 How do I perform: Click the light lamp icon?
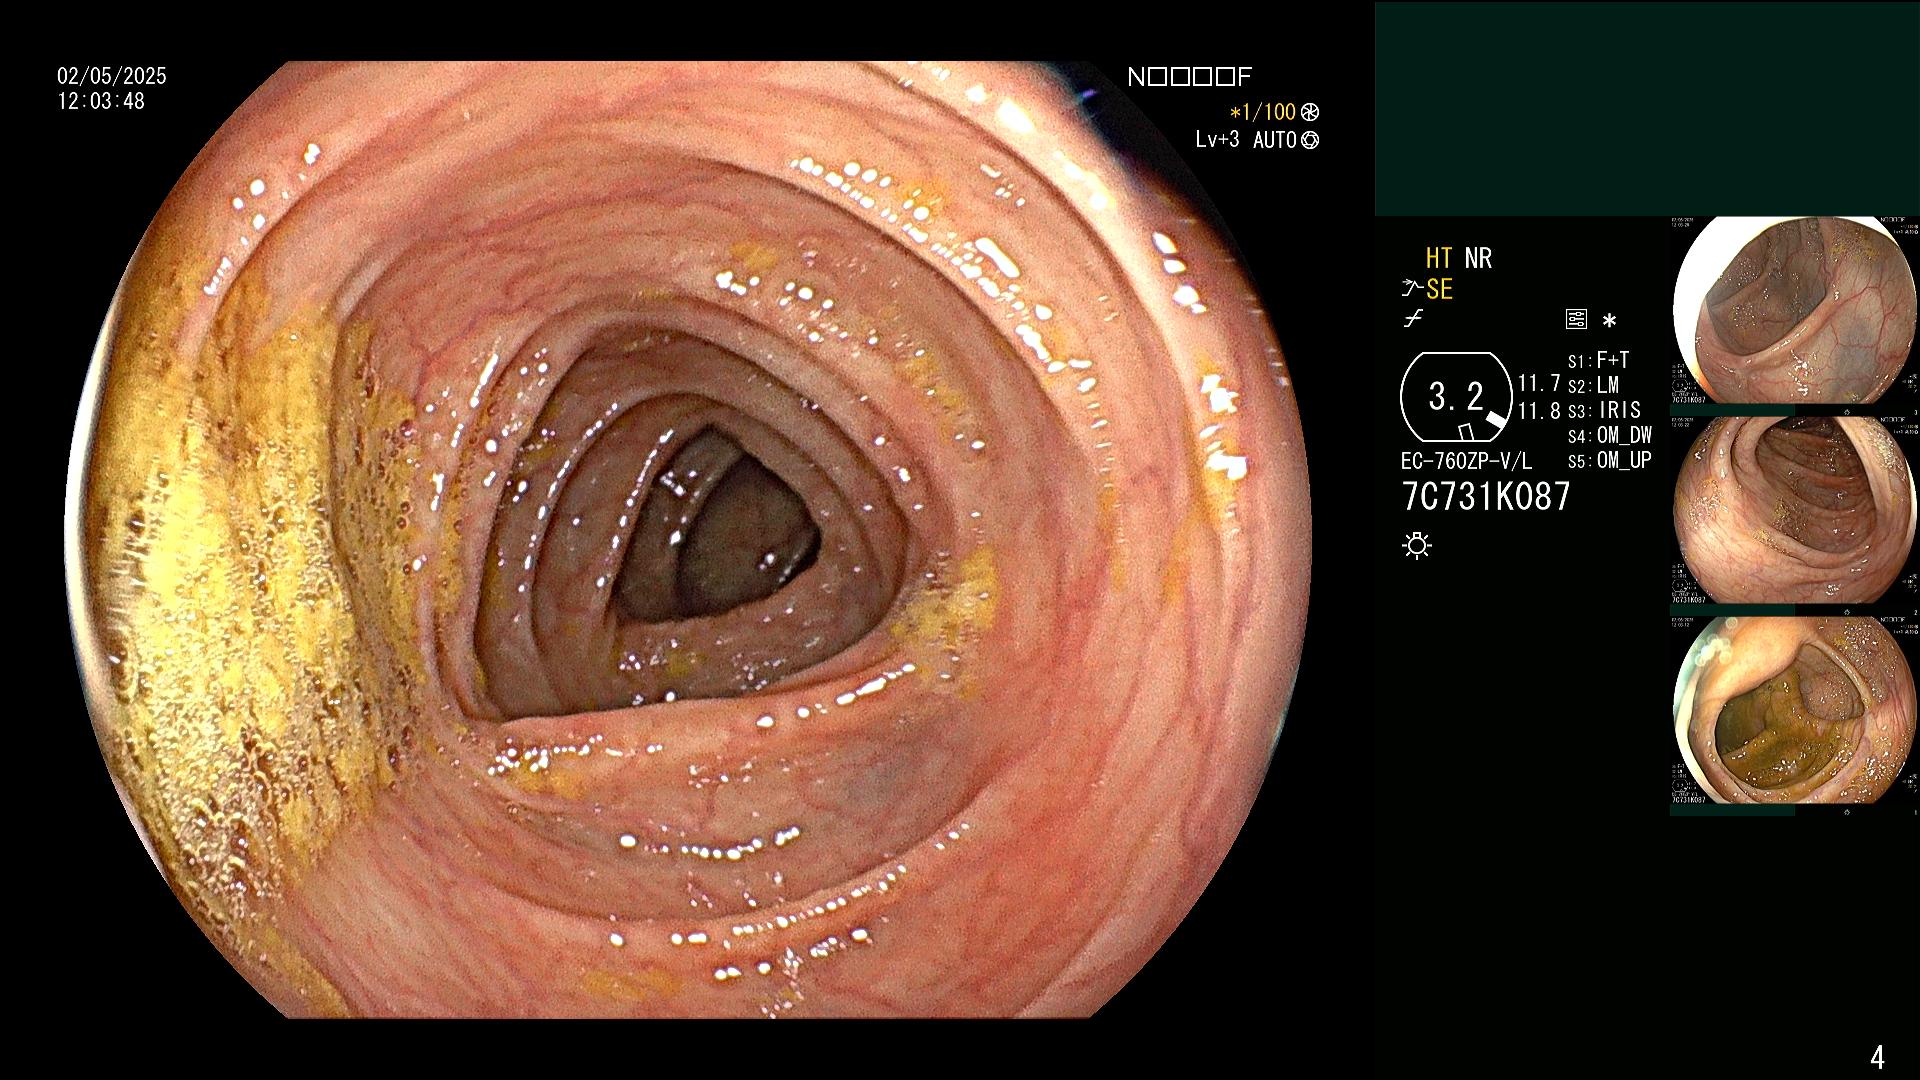tap(1417, 545)
